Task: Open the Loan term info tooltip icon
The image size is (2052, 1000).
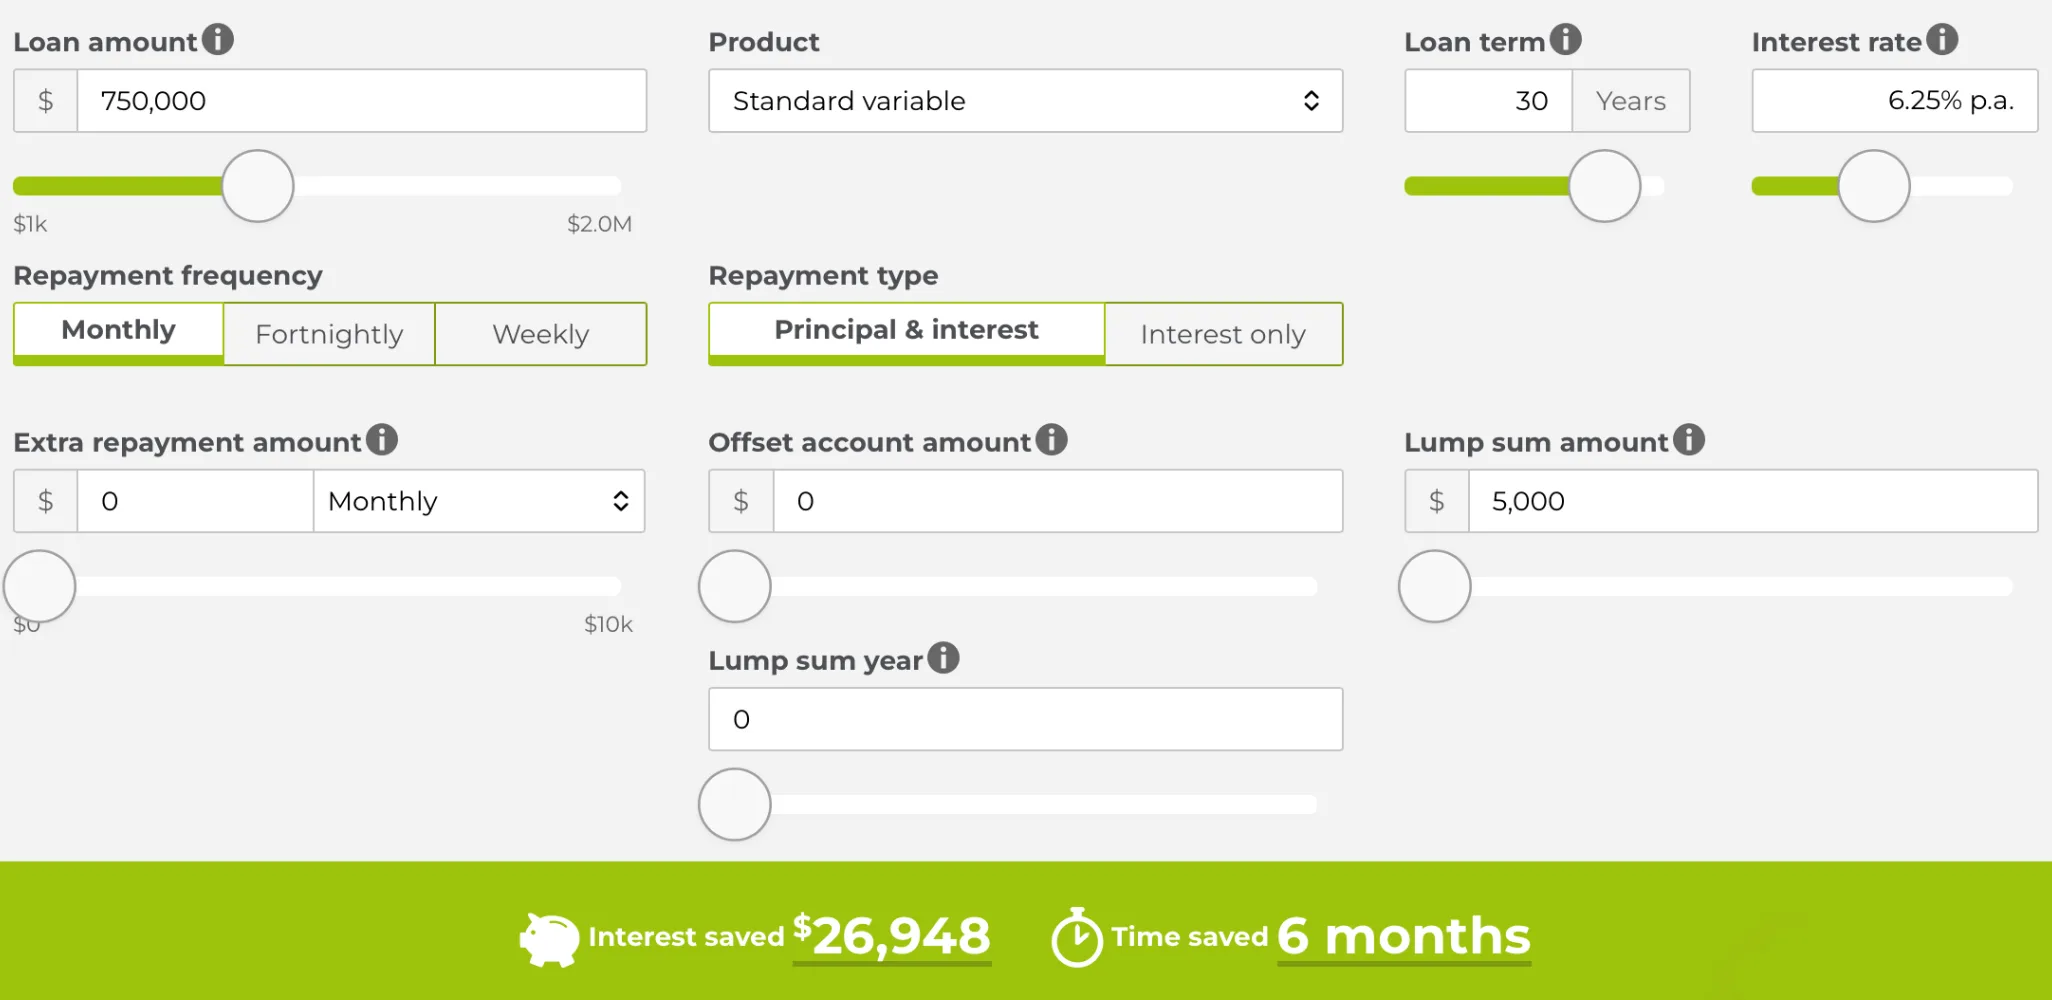Action: point(1565,40)
